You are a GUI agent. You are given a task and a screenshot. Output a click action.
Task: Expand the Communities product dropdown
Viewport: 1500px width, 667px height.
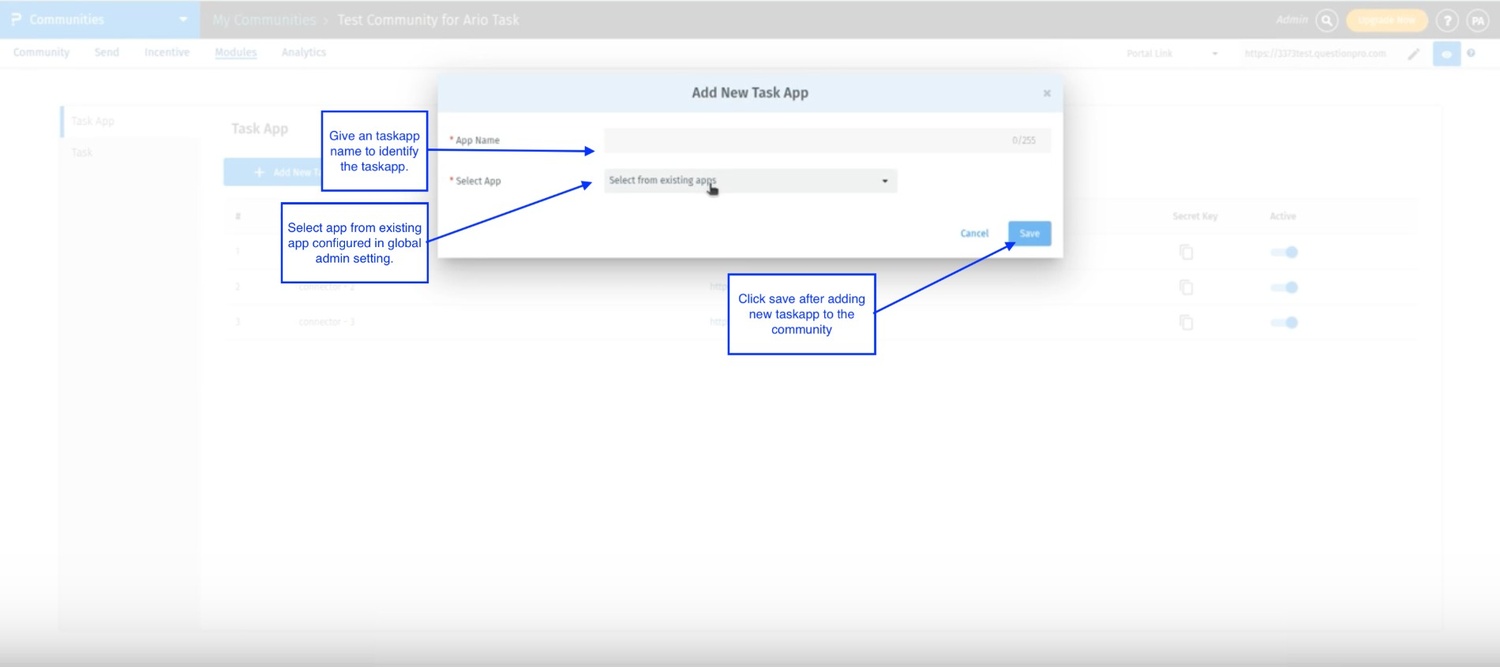(x=183, y=20)
